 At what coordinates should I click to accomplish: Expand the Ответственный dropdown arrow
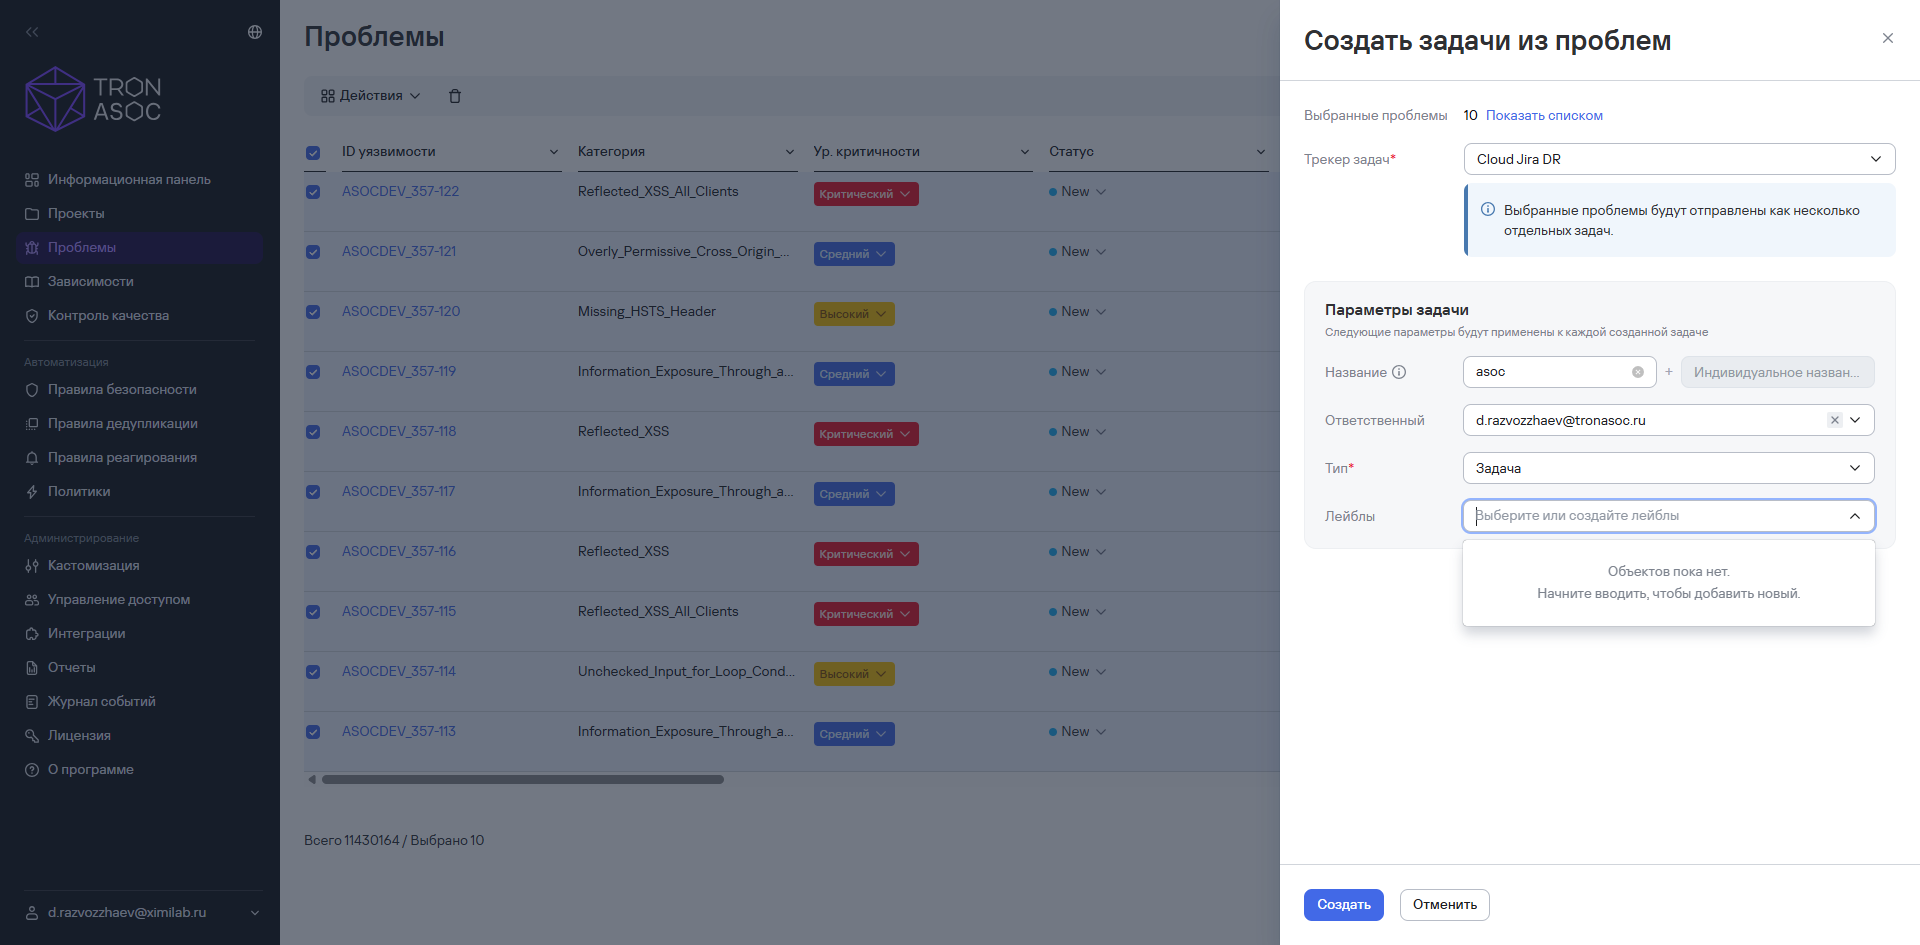pyautogui.click(x=1856, y=420)
